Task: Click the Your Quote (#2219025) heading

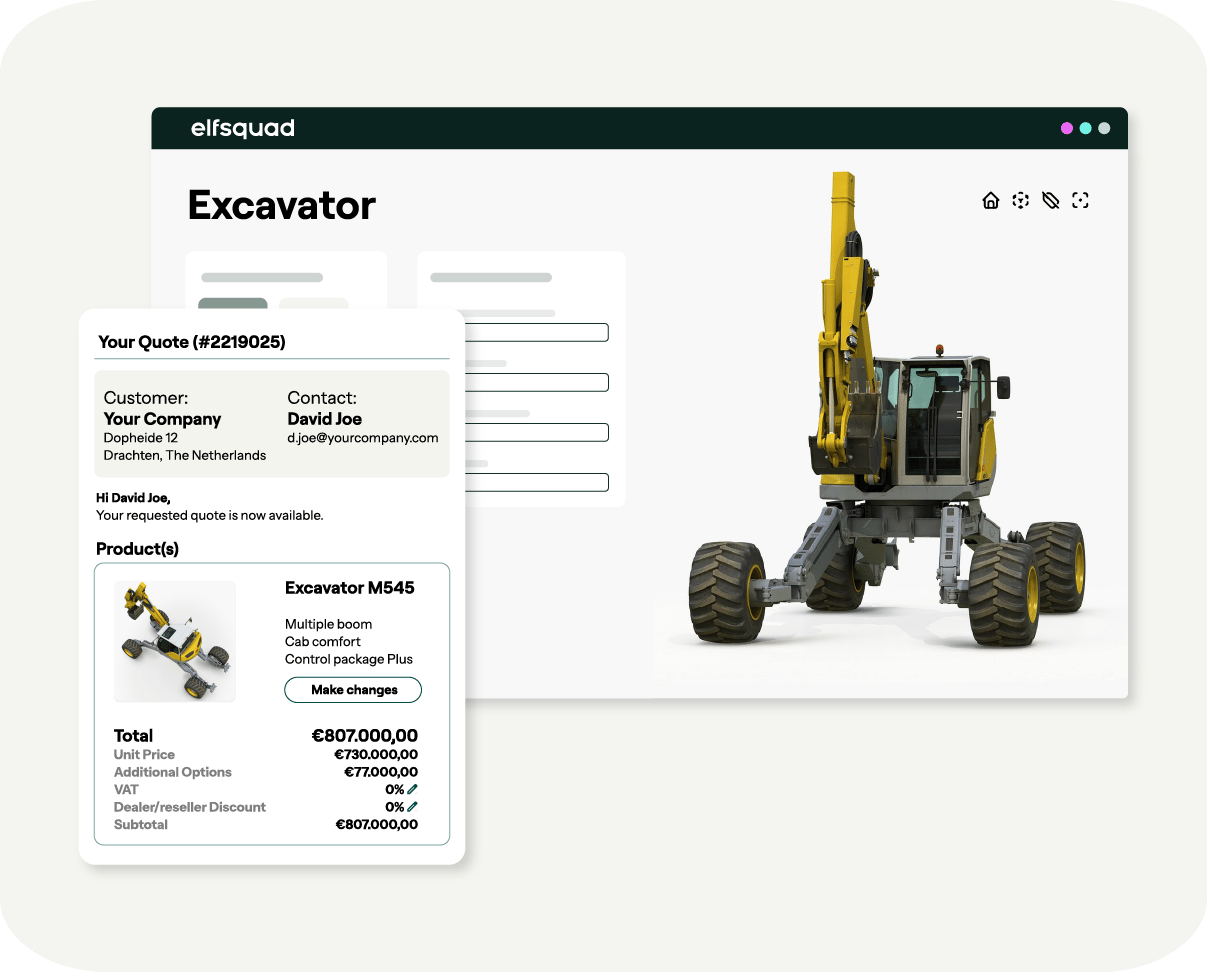Action: (190, 342)
